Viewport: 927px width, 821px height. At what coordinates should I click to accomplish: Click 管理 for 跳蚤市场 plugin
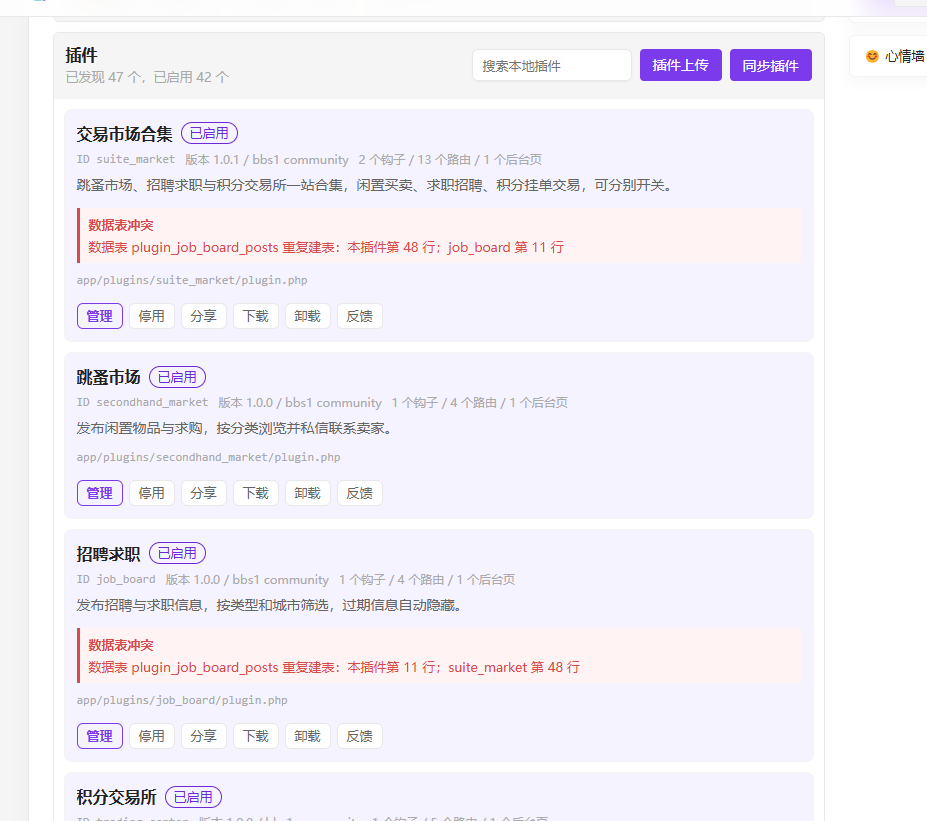pos(100,493)
